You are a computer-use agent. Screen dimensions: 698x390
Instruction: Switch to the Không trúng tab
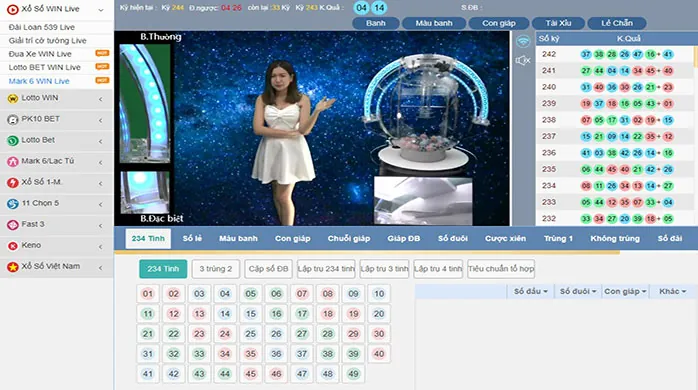(x=615, y=239)
